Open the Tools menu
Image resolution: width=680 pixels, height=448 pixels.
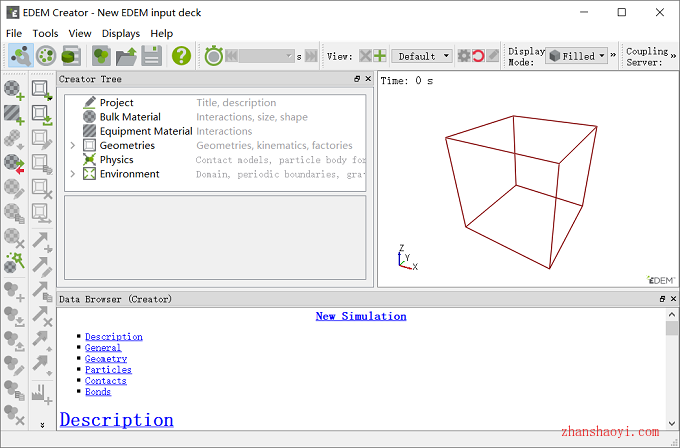[45, 33]
